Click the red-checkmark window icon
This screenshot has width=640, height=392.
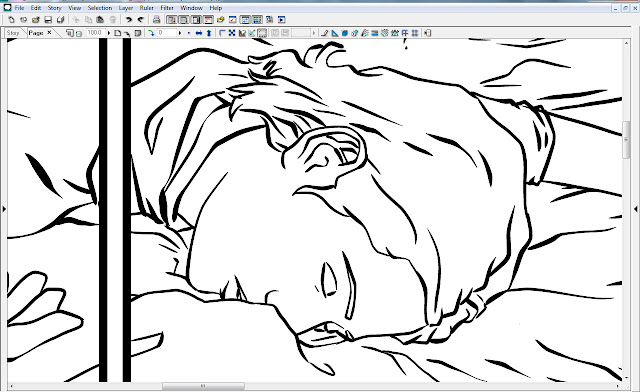click(233, 20)
